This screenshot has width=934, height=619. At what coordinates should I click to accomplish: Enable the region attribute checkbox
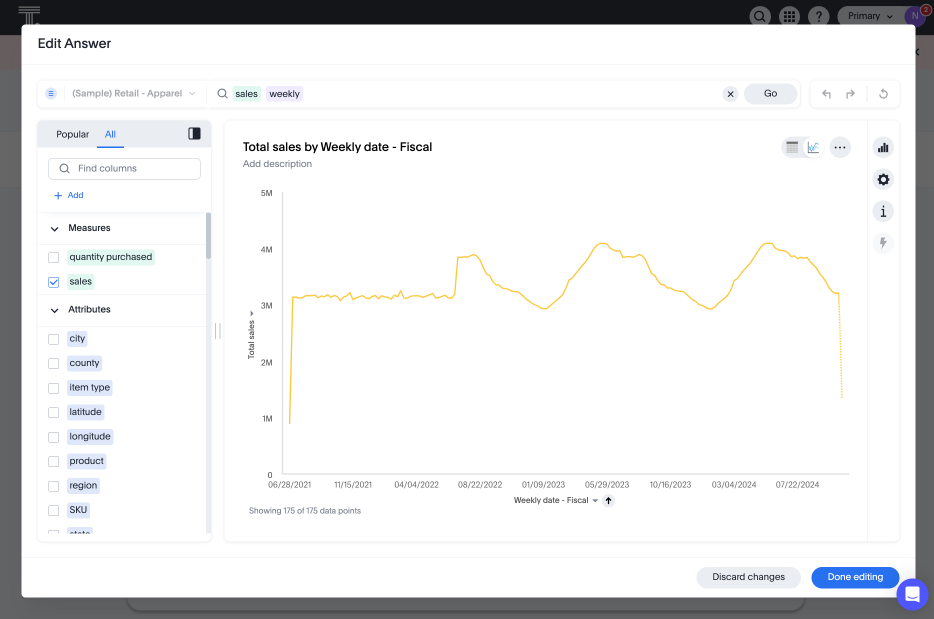(x=54, y=486)
